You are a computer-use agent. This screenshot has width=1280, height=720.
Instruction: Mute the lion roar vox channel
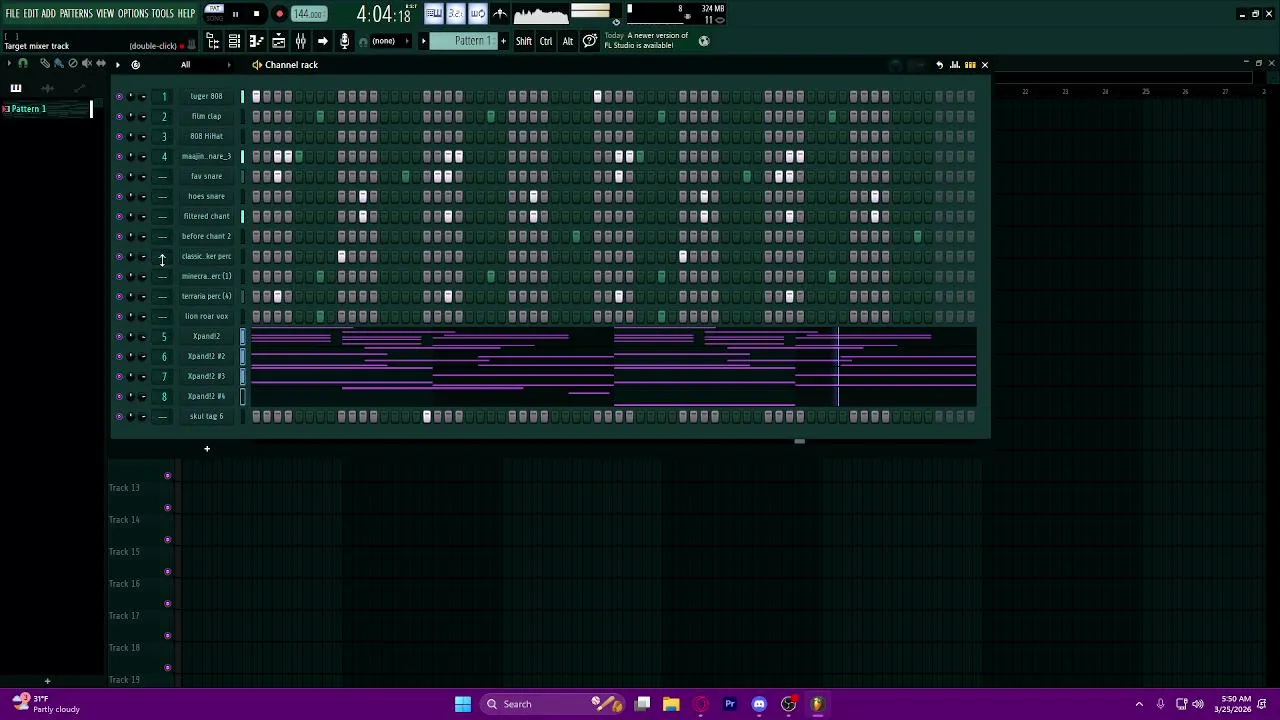point(119,316)
